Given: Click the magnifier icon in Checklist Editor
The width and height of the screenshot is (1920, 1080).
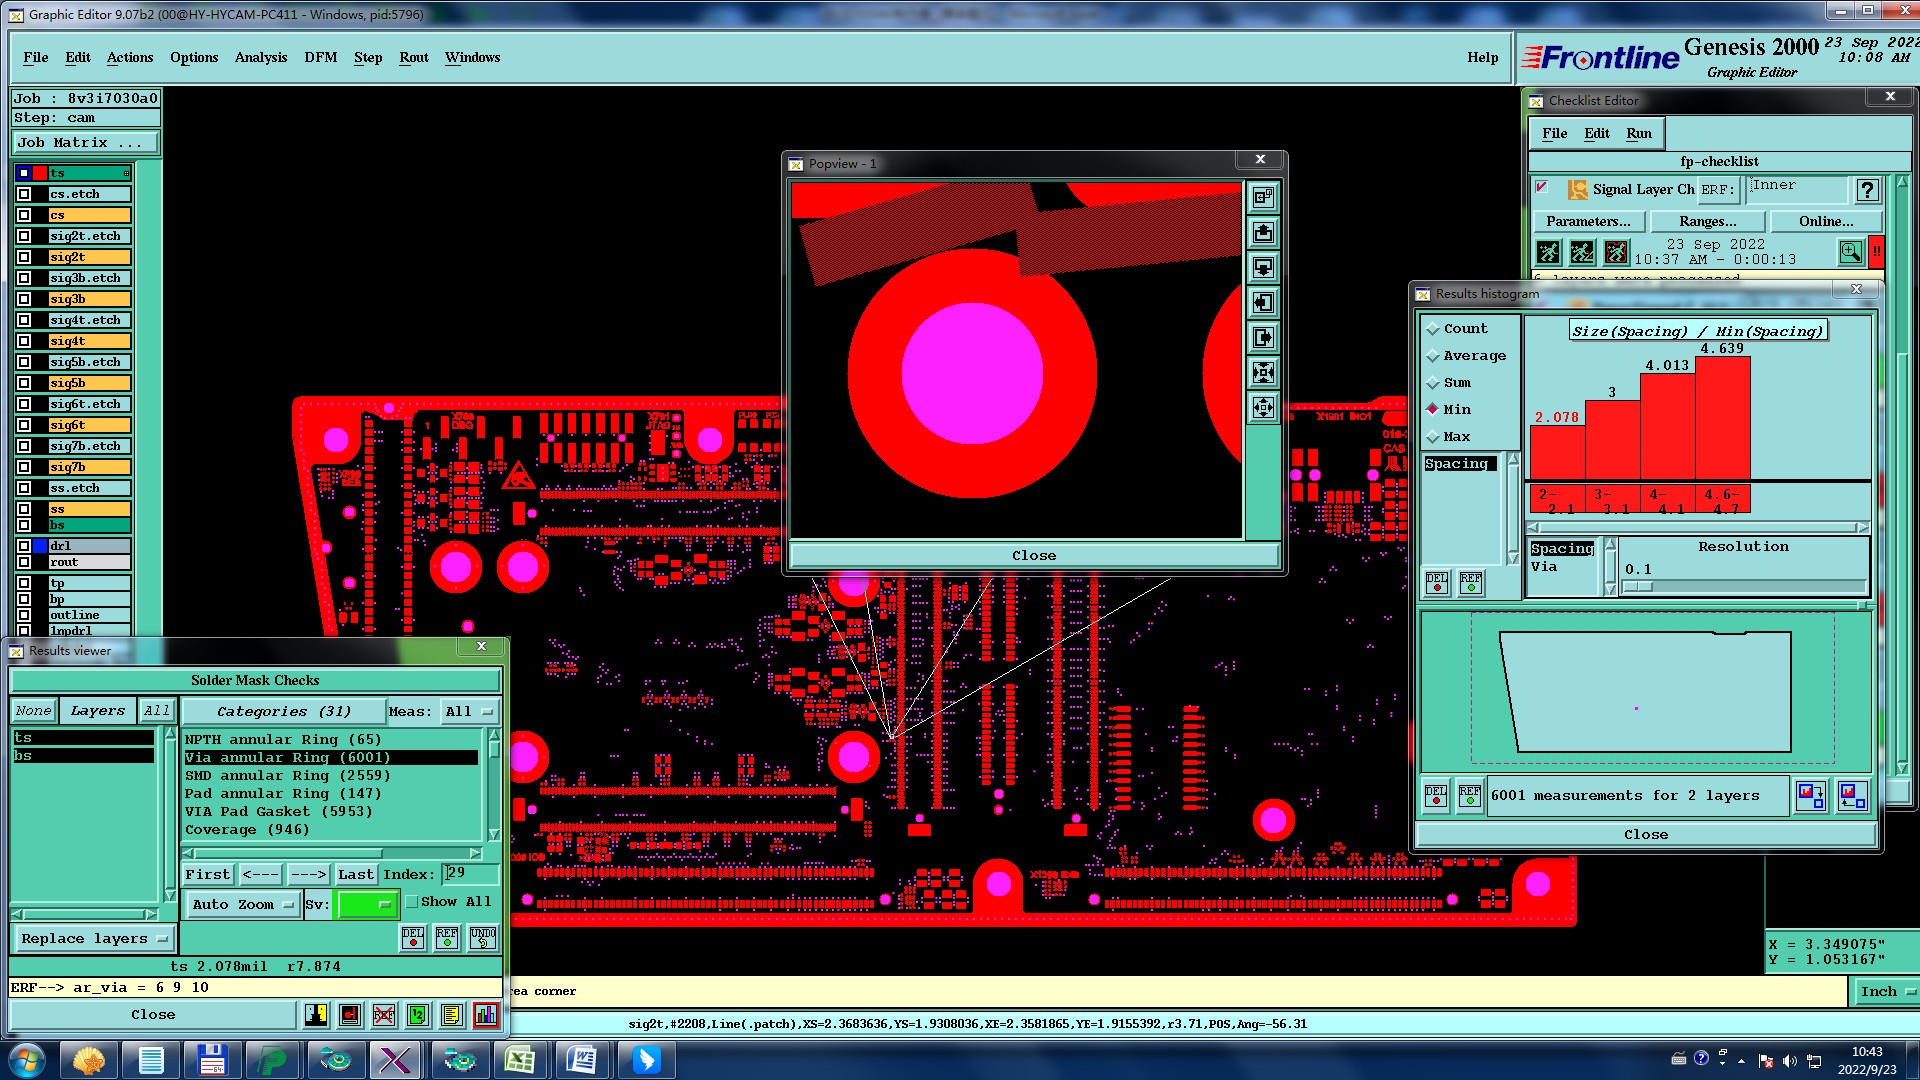Looking at the screenshot, I should pos(1850,253).
